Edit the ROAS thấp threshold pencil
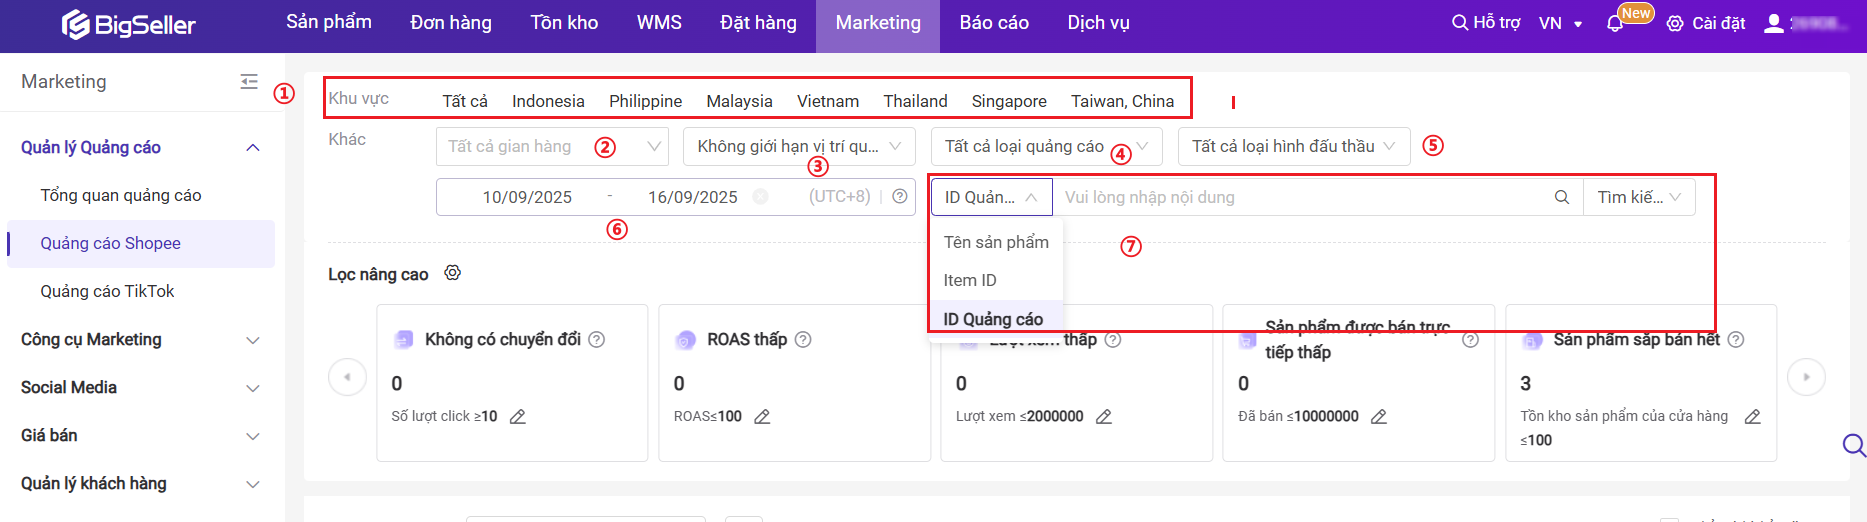The width and height of the screenshot is (1867, 522). coord(762,417)
